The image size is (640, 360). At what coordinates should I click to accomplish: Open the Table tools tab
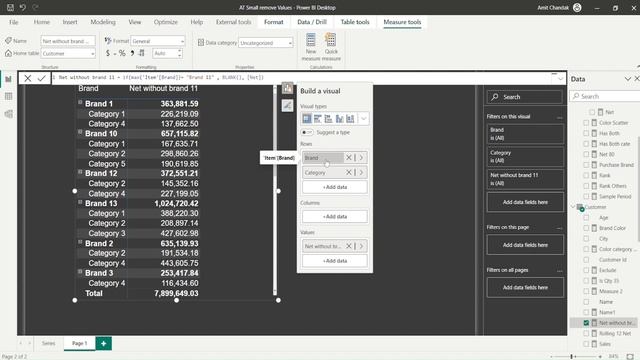[x=355, y=22]
